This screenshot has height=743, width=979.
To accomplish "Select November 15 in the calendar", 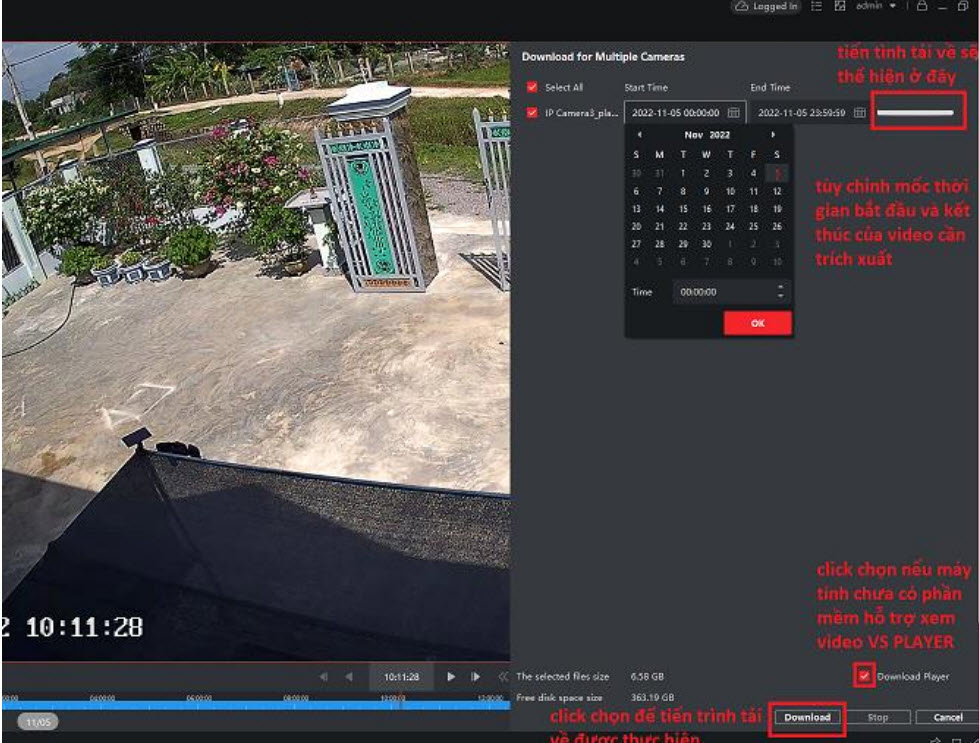I will tap(683, 209).
